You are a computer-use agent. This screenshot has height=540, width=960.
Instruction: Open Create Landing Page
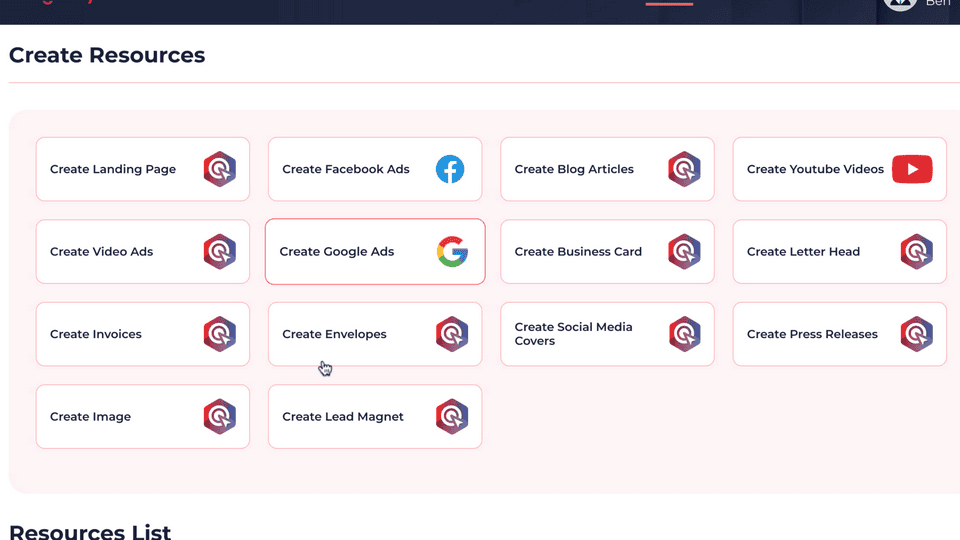(143, 169)
